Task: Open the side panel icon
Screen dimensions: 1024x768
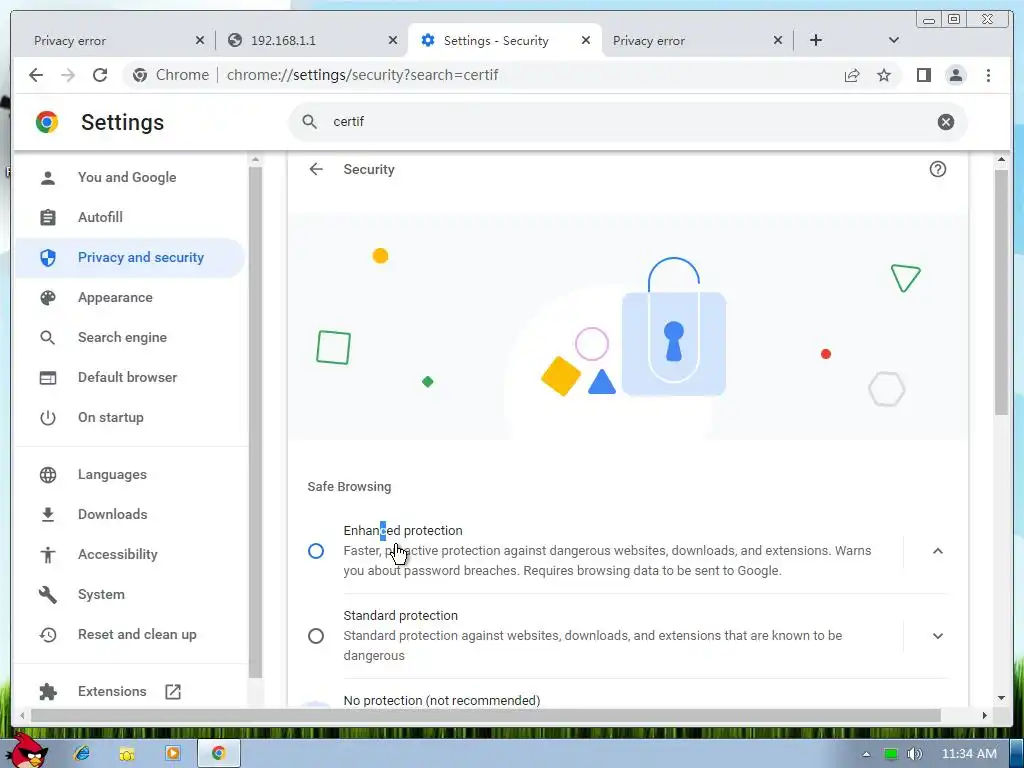Action: [923, 76]
